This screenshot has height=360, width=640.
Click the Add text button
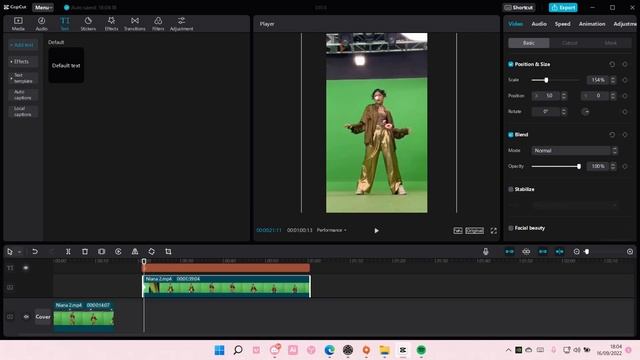pos(23,45)
